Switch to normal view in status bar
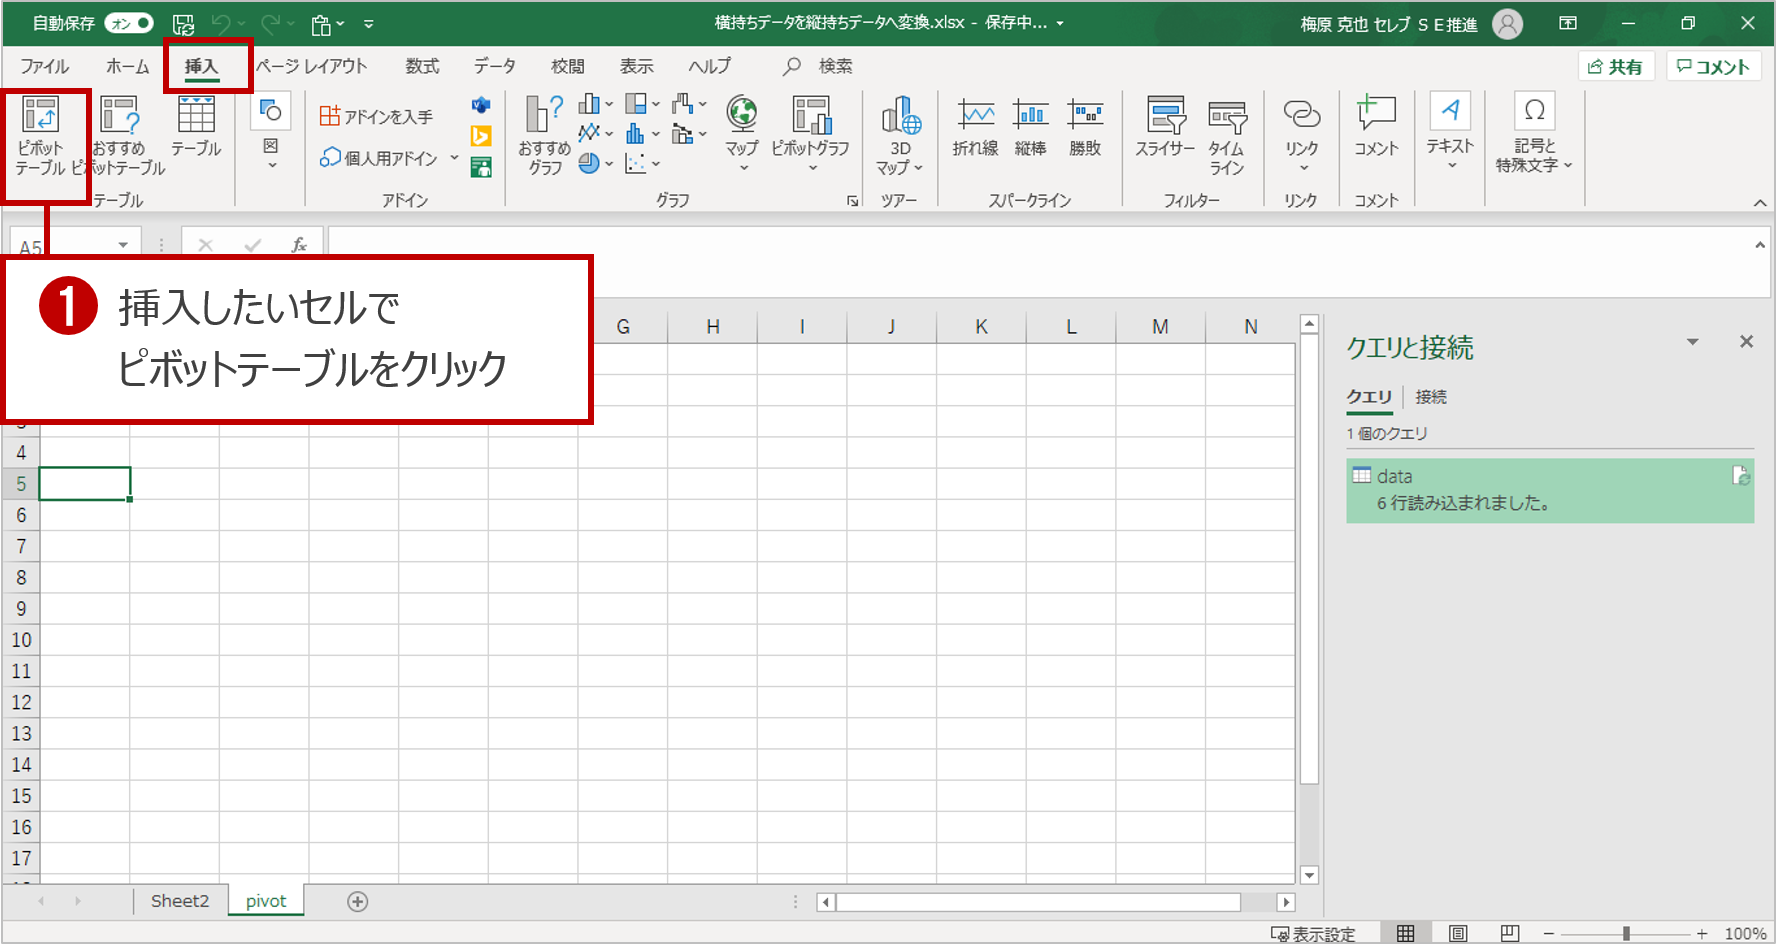The height and width of the screenshot is (944, 1776). pos(1405,933)
